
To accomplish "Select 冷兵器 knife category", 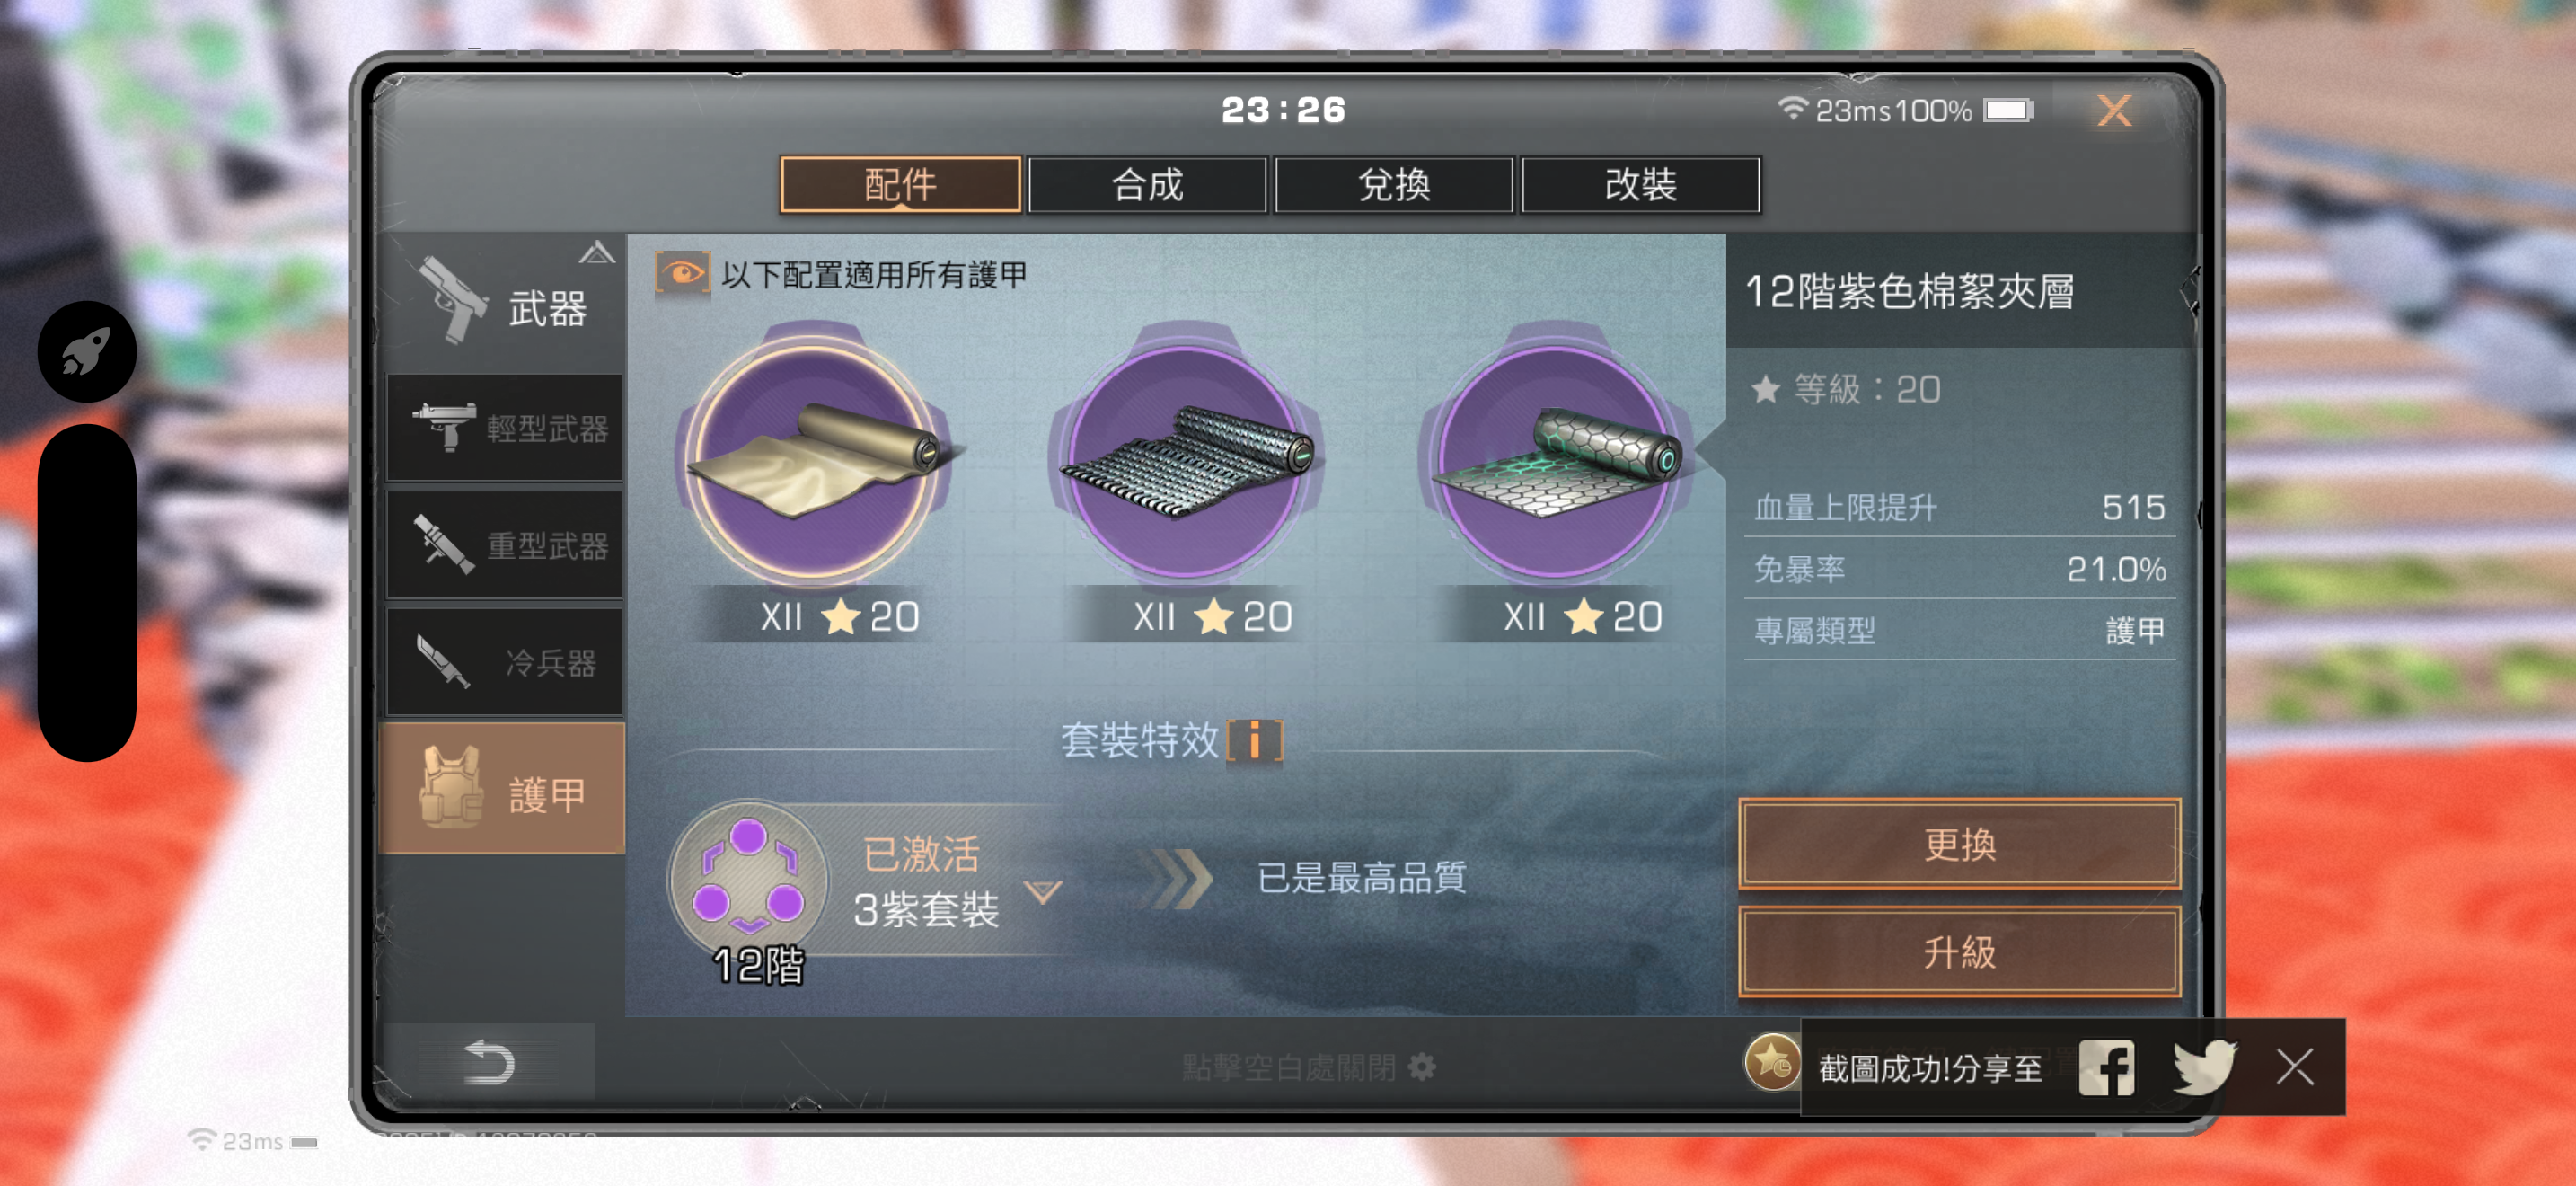I will click(x=504, y=662).
